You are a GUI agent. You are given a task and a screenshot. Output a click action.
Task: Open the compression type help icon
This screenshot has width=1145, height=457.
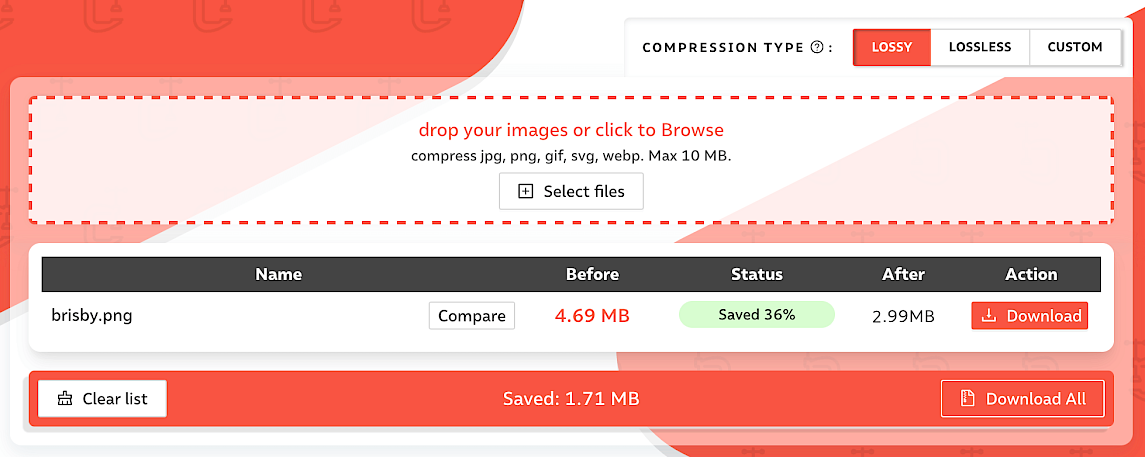pos(817,47)
